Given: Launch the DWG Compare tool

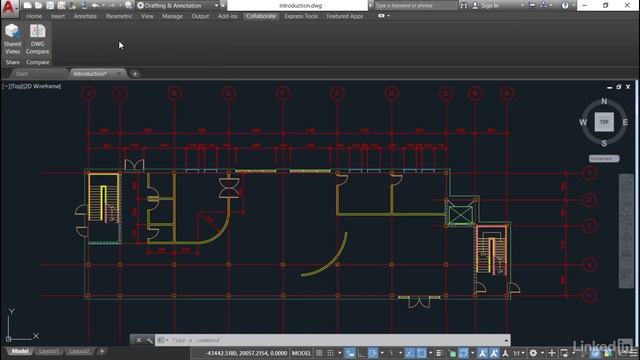Looking at the screenshot, I should [x=38, y=39].
